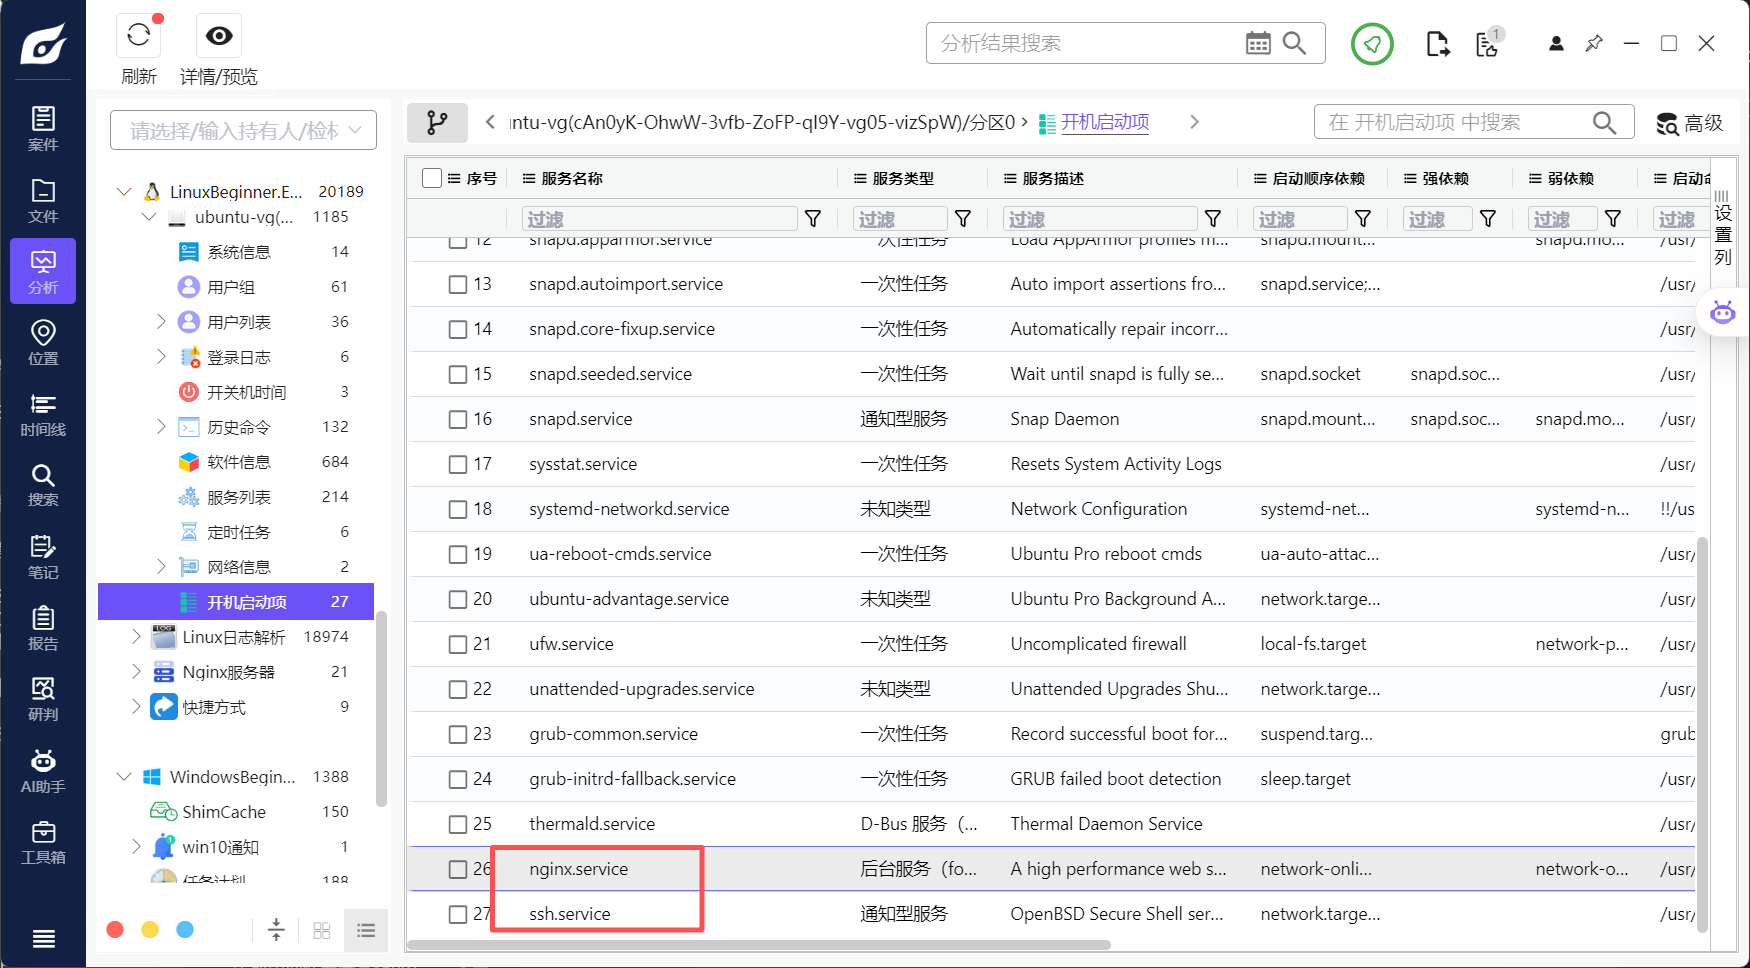The height and width of the screenshot is (968, 1750).
Task: Open 工具箱 in sidebar
Action: [43, 842]
